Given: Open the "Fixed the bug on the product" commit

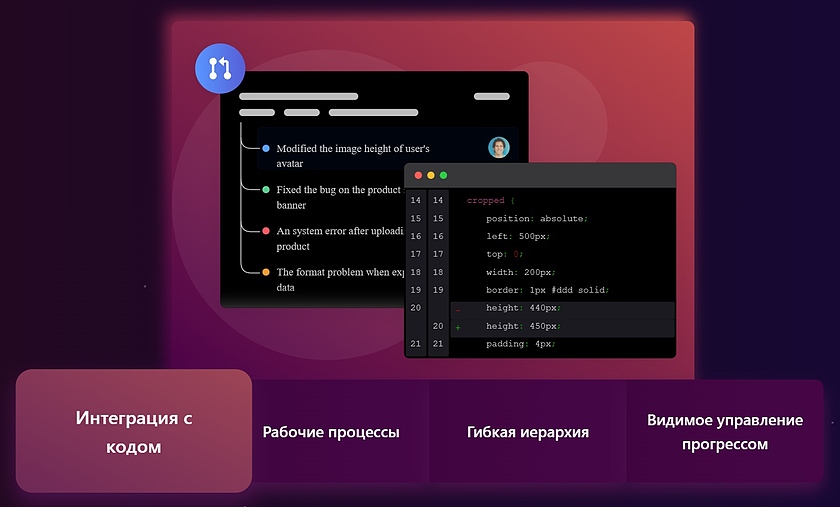Looking at the screenshot, I should click(338, 190).
